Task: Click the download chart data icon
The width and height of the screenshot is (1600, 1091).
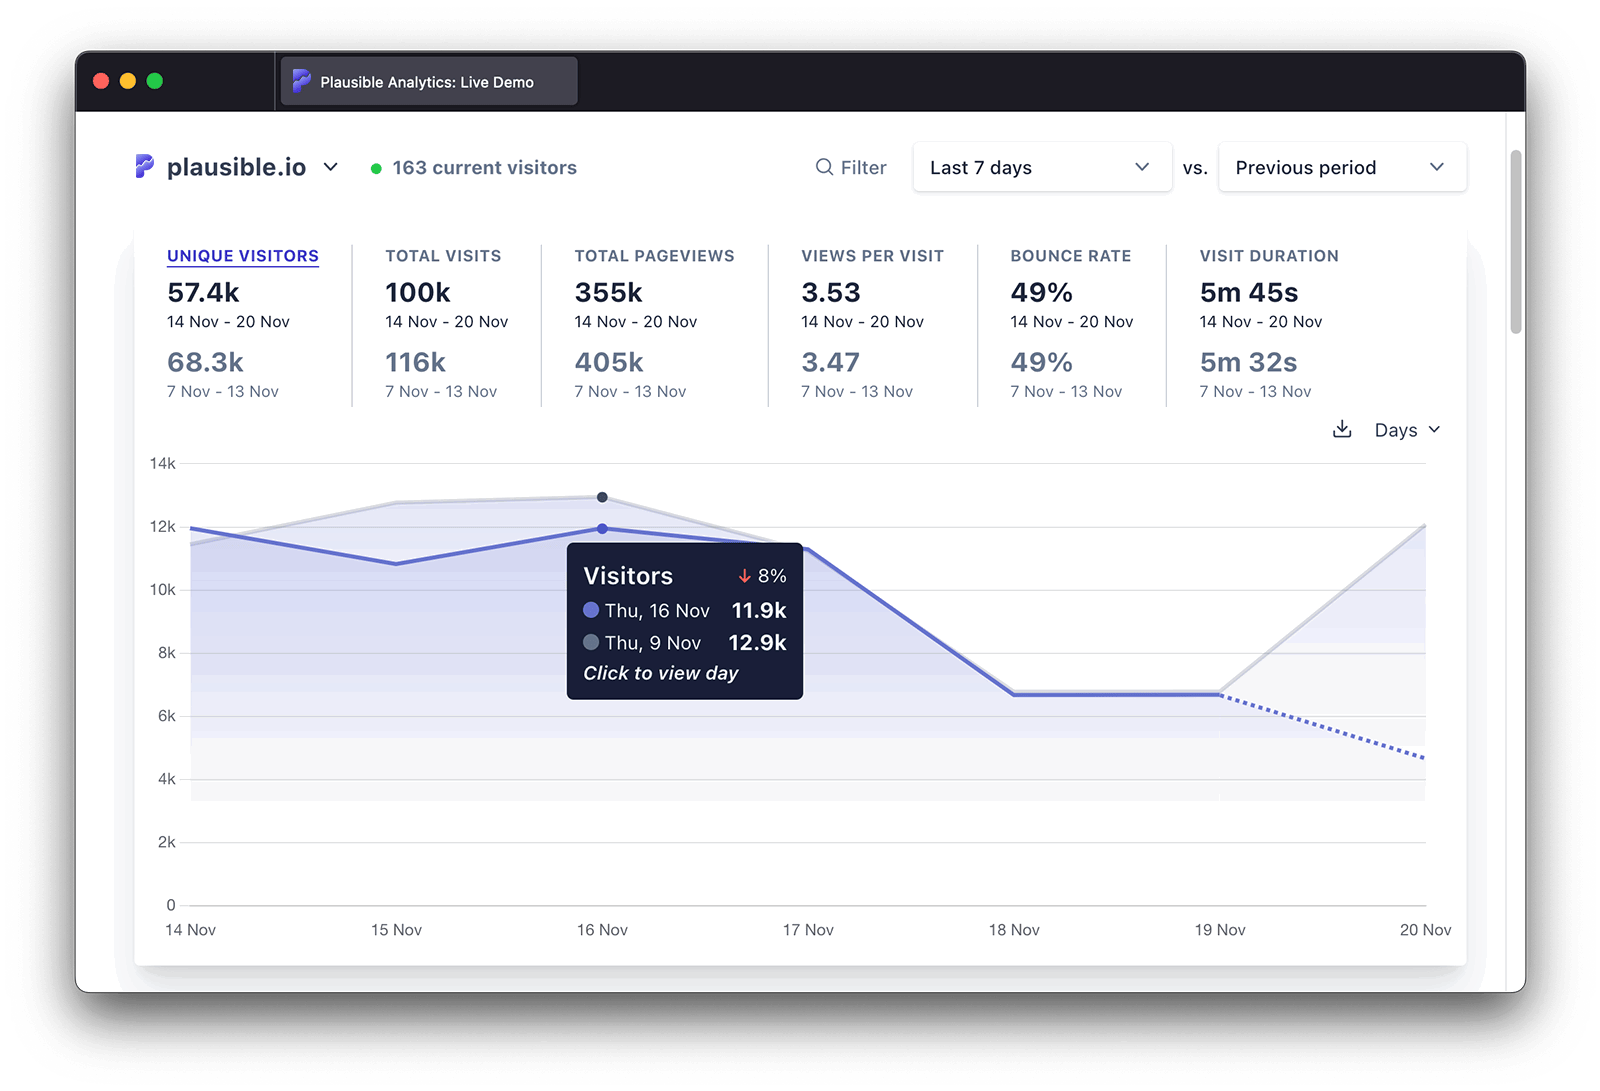Action: pyautogui.click(x=1342, y=429)
